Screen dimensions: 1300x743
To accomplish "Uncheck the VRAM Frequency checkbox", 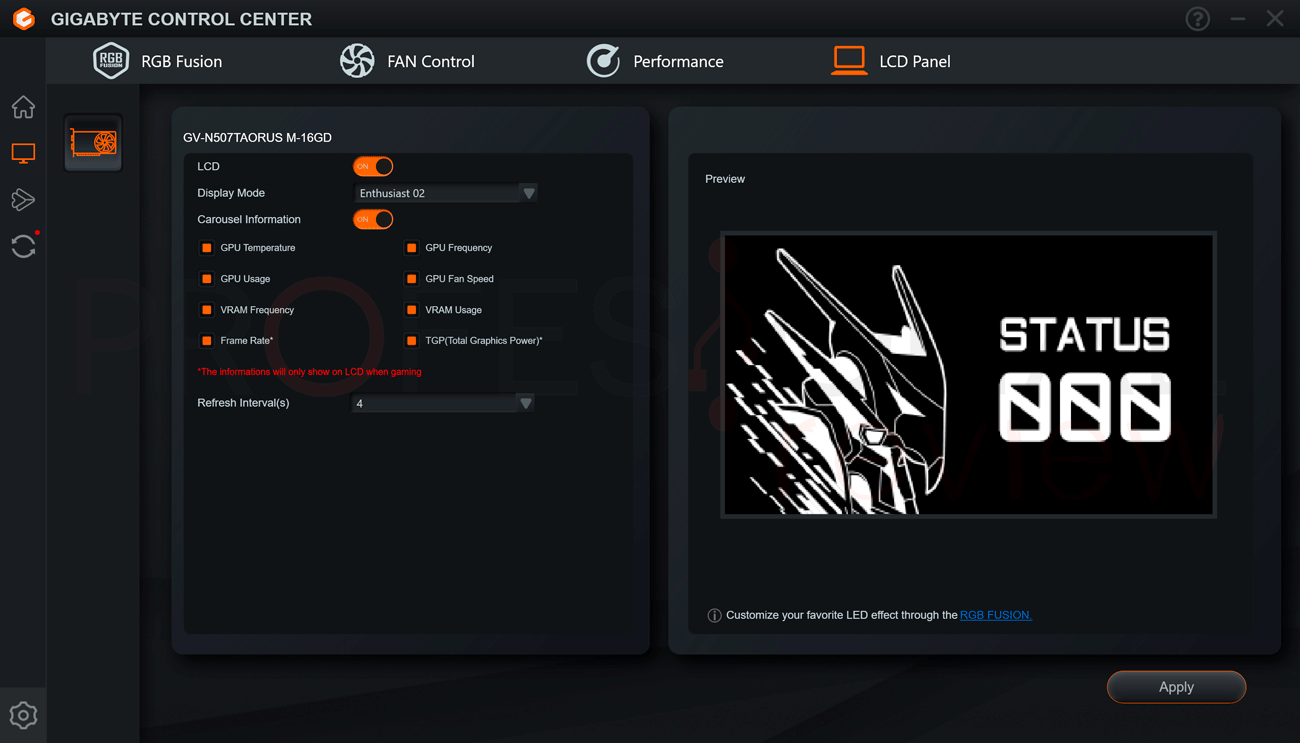I will click(x=207, y=310).
